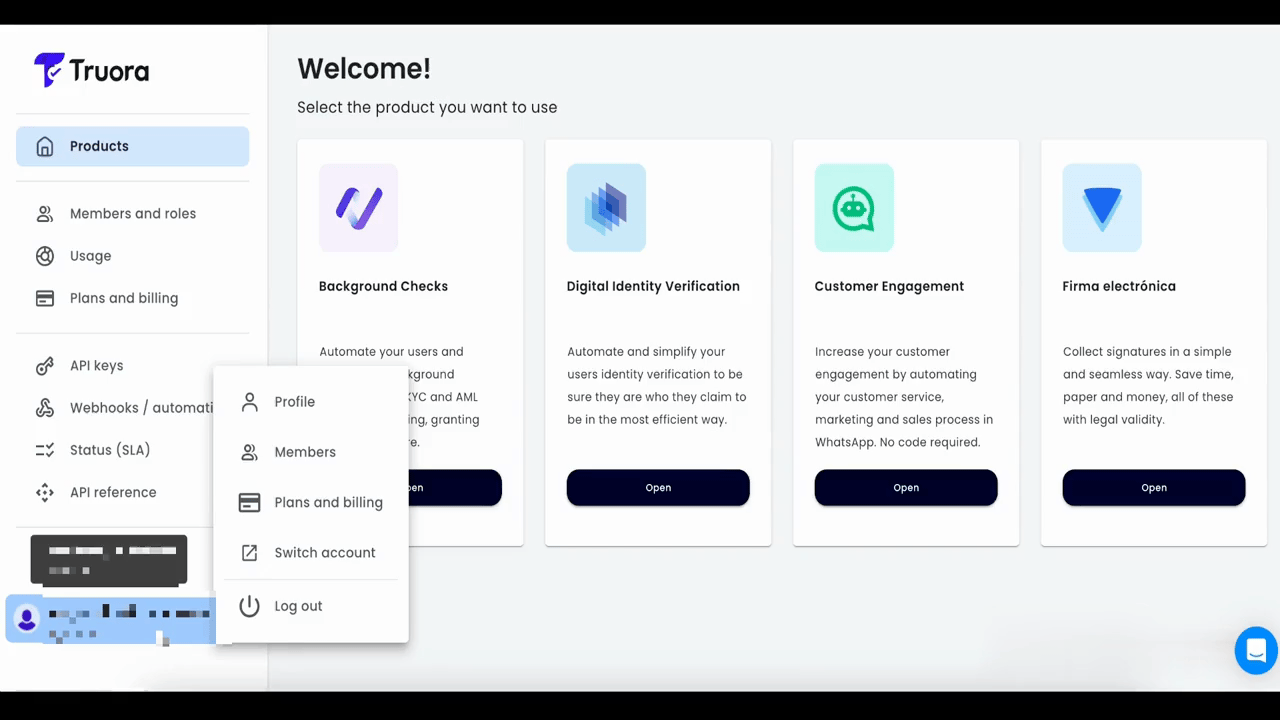The height and width of the screenshot is (720, 1280).
Task: Click the Customer Engagement card title
Action: (x=889, y=286)
